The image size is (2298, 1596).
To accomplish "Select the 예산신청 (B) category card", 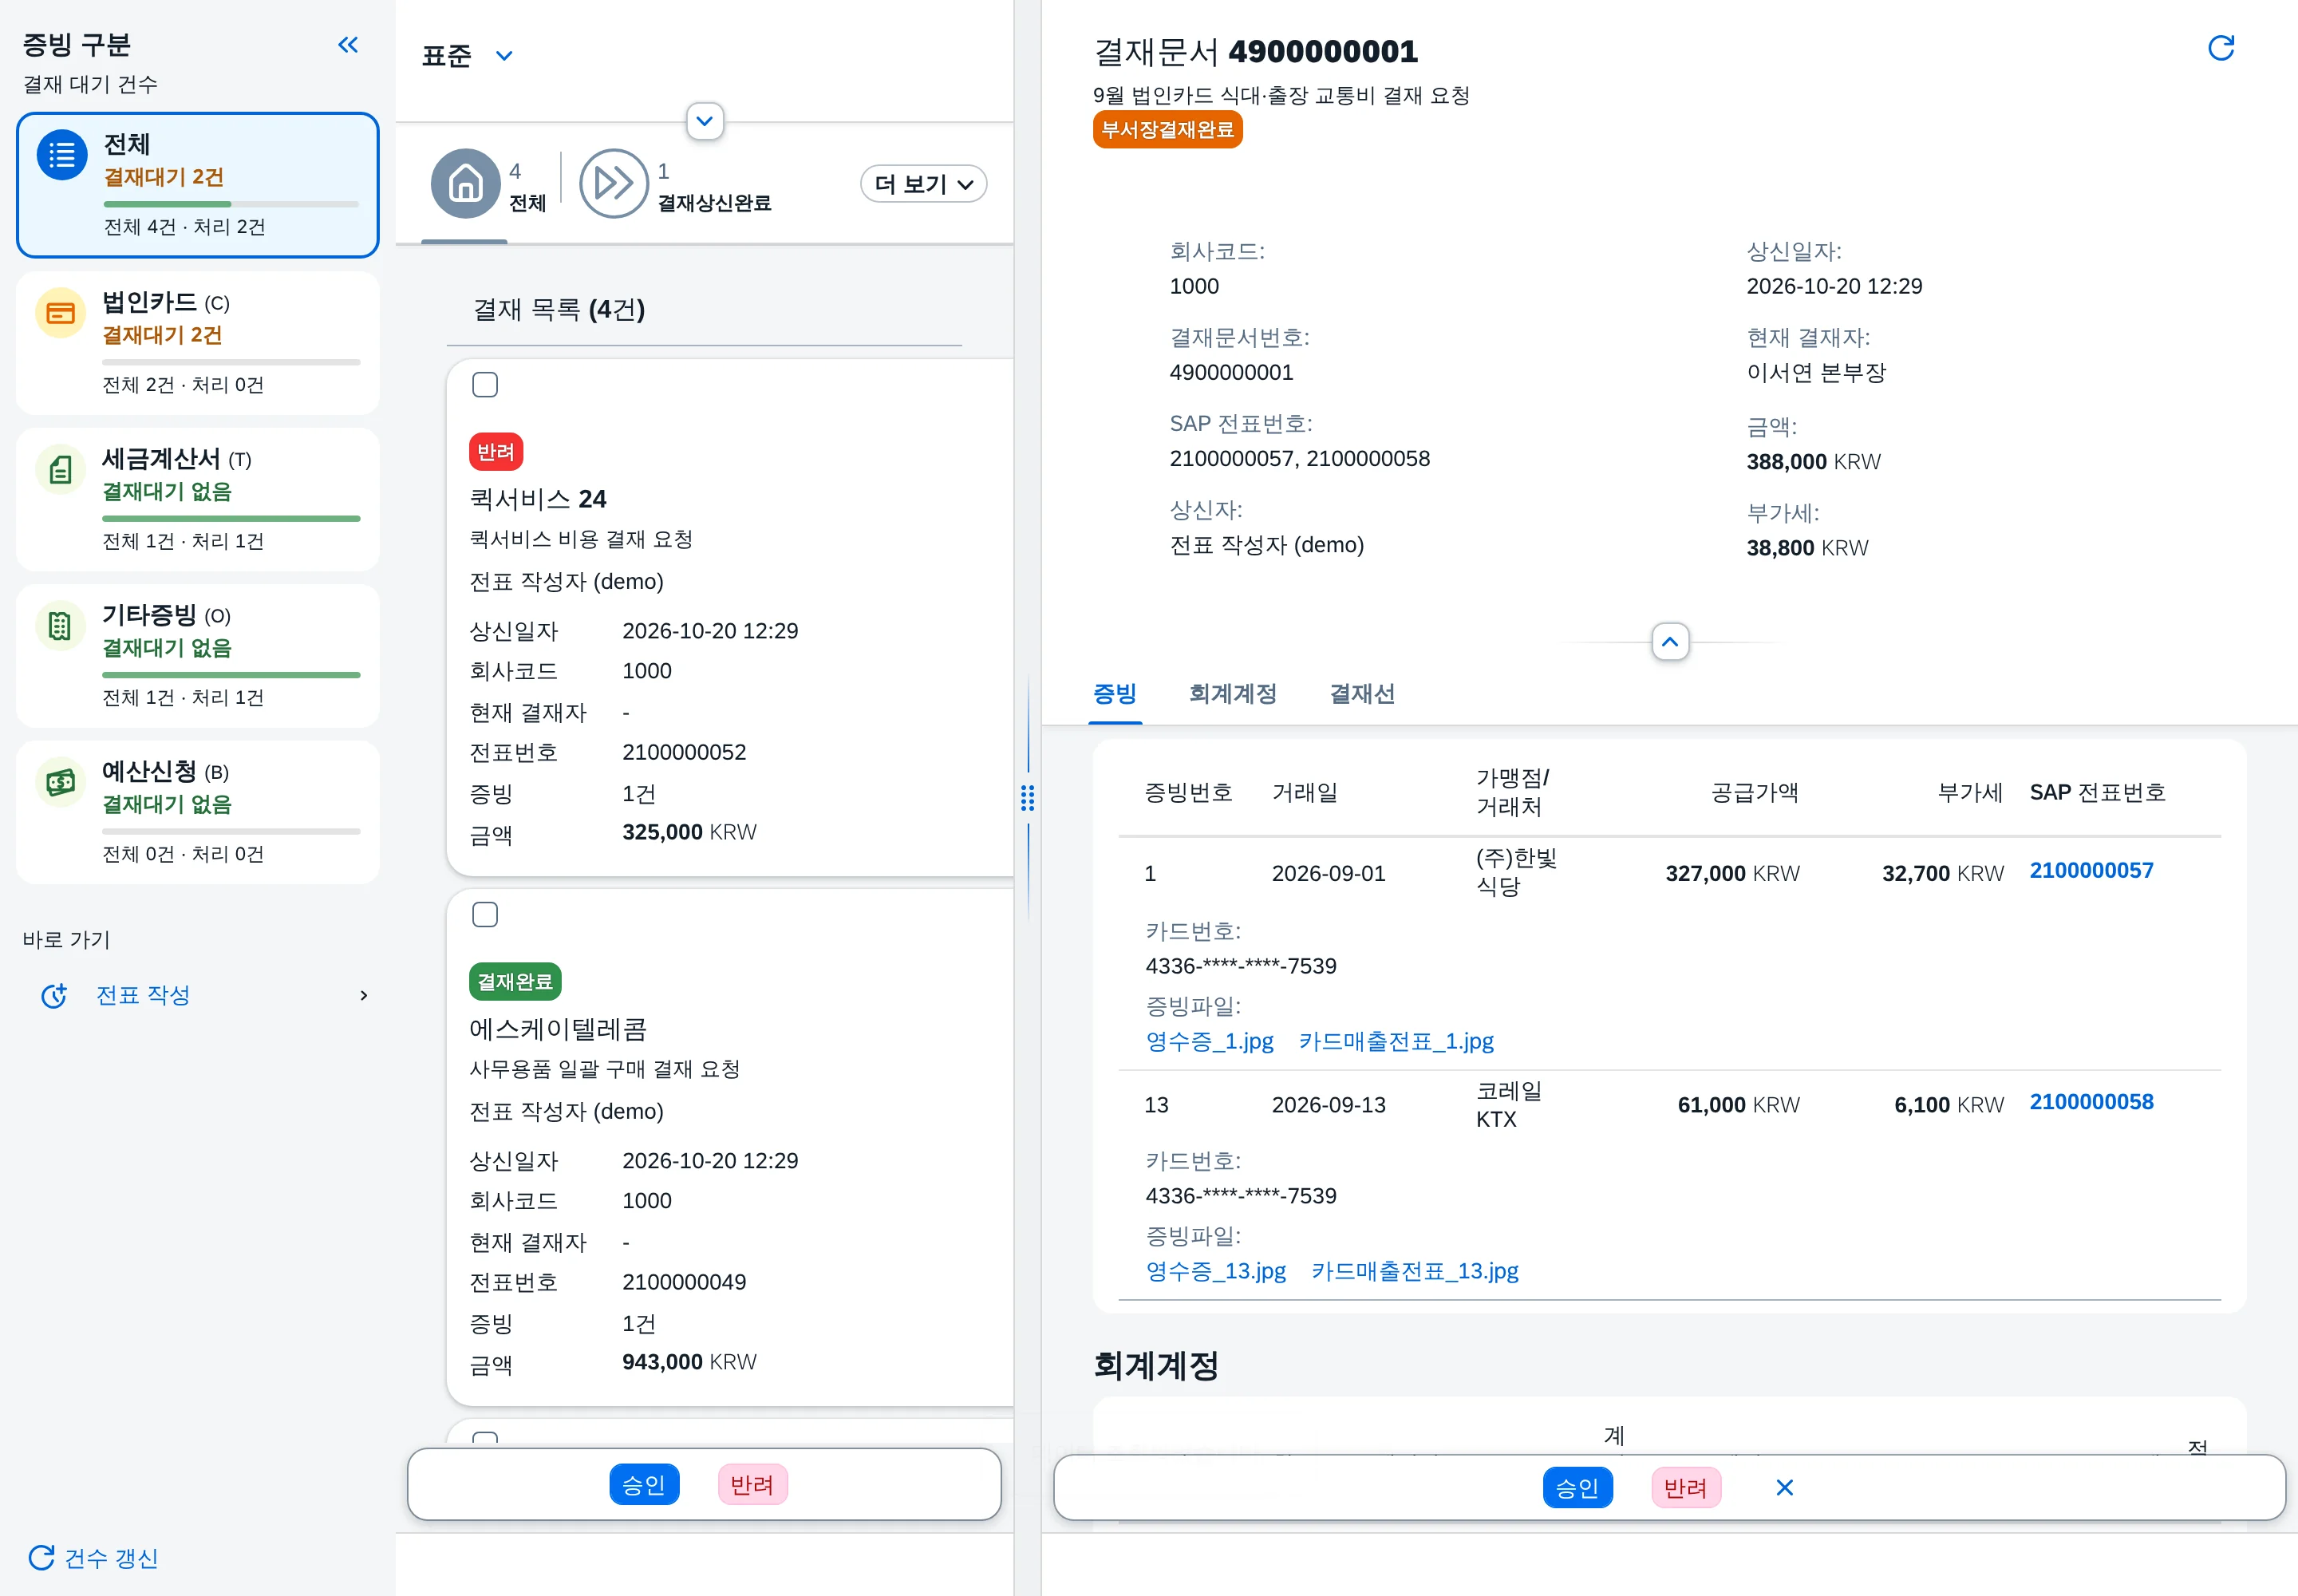I will pos(198,812).
